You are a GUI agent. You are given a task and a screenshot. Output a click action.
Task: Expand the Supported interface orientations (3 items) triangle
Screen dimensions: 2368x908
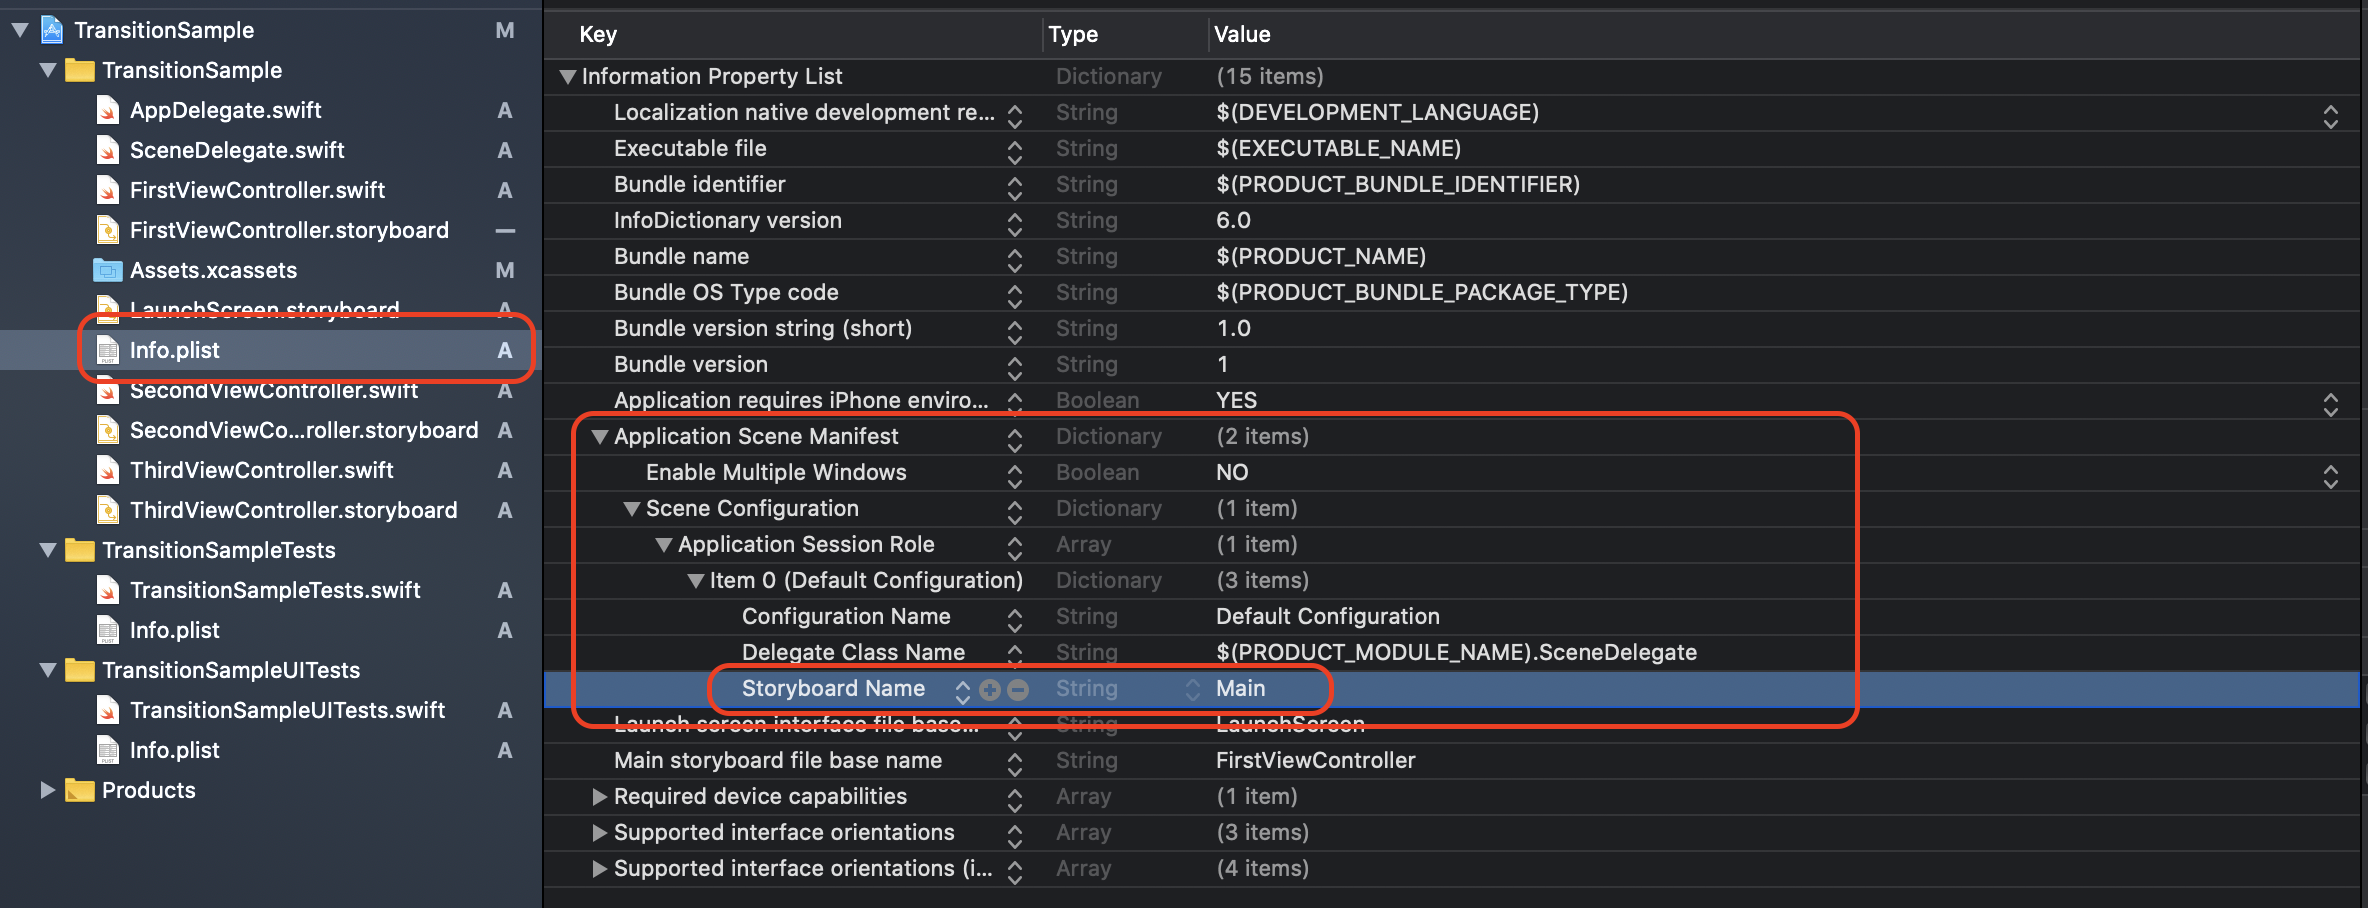coord(599,832)
